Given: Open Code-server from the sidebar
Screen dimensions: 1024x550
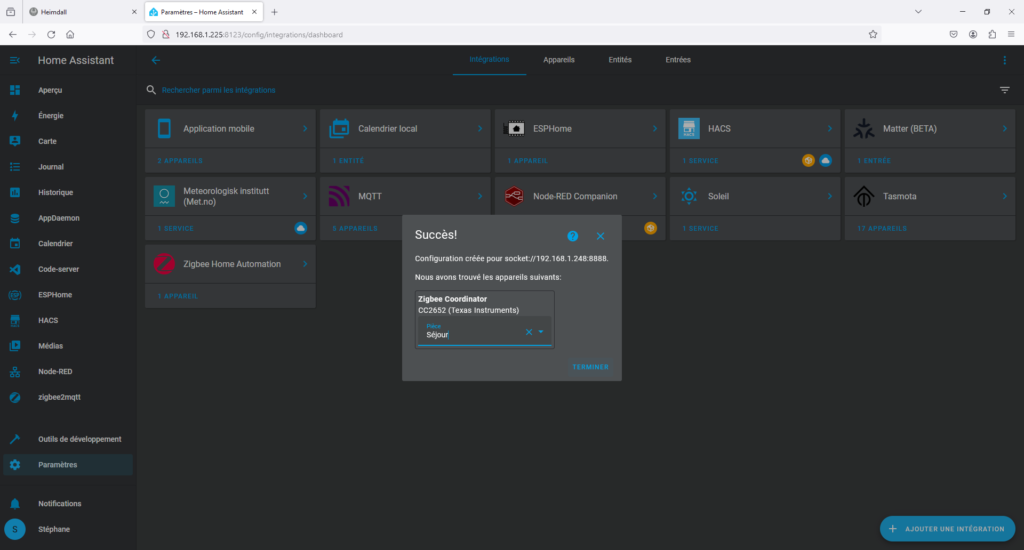Looking at the screenshot, I should point(68,269).
